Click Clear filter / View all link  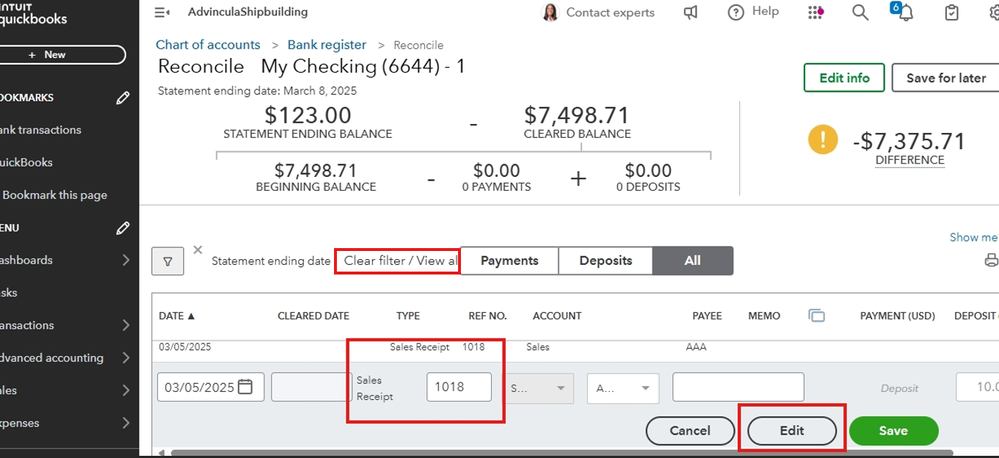click(x=401, y=261)
